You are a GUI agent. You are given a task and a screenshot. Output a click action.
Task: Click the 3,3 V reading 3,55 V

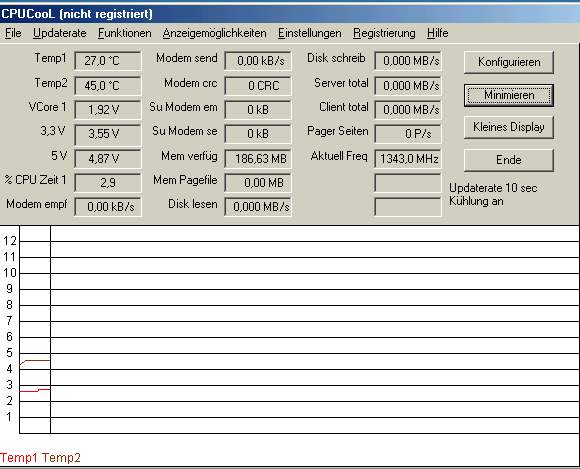coord(108,134)
